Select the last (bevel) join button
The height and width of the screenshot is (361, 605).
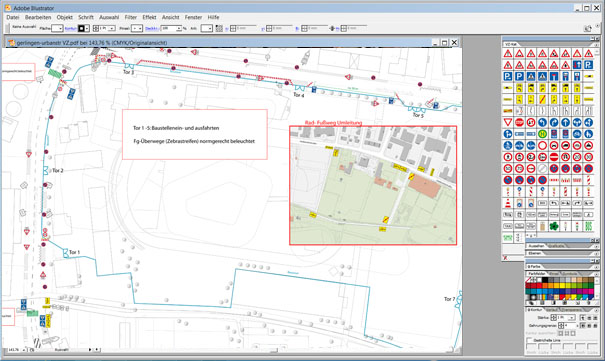pyautogui.click(x=595, y=326)
